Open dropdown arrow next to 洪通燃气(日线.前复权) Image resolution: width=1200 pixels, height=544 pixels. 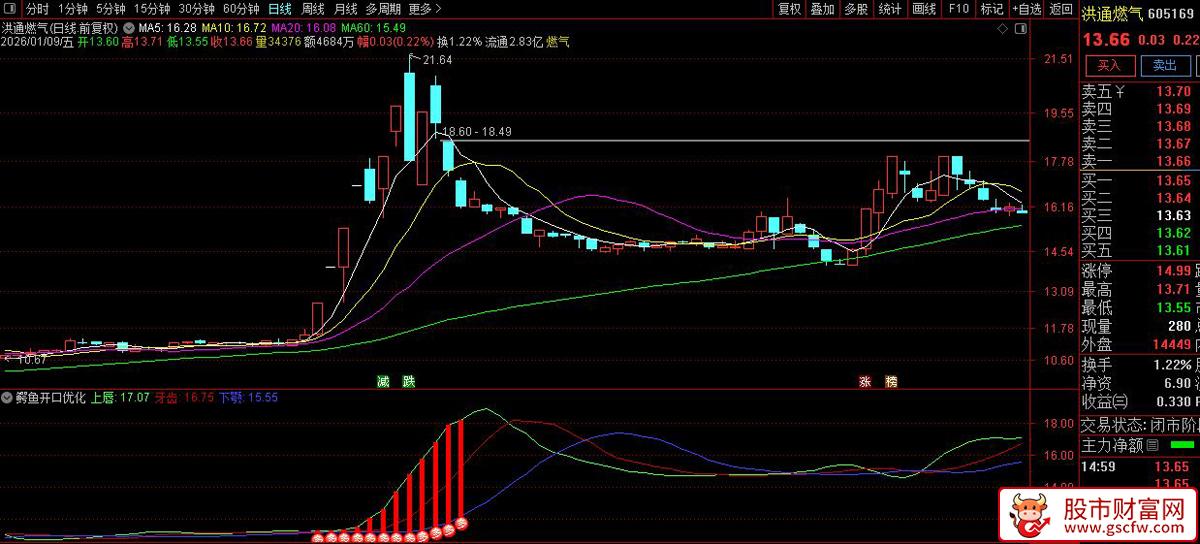tap(127, 26)
